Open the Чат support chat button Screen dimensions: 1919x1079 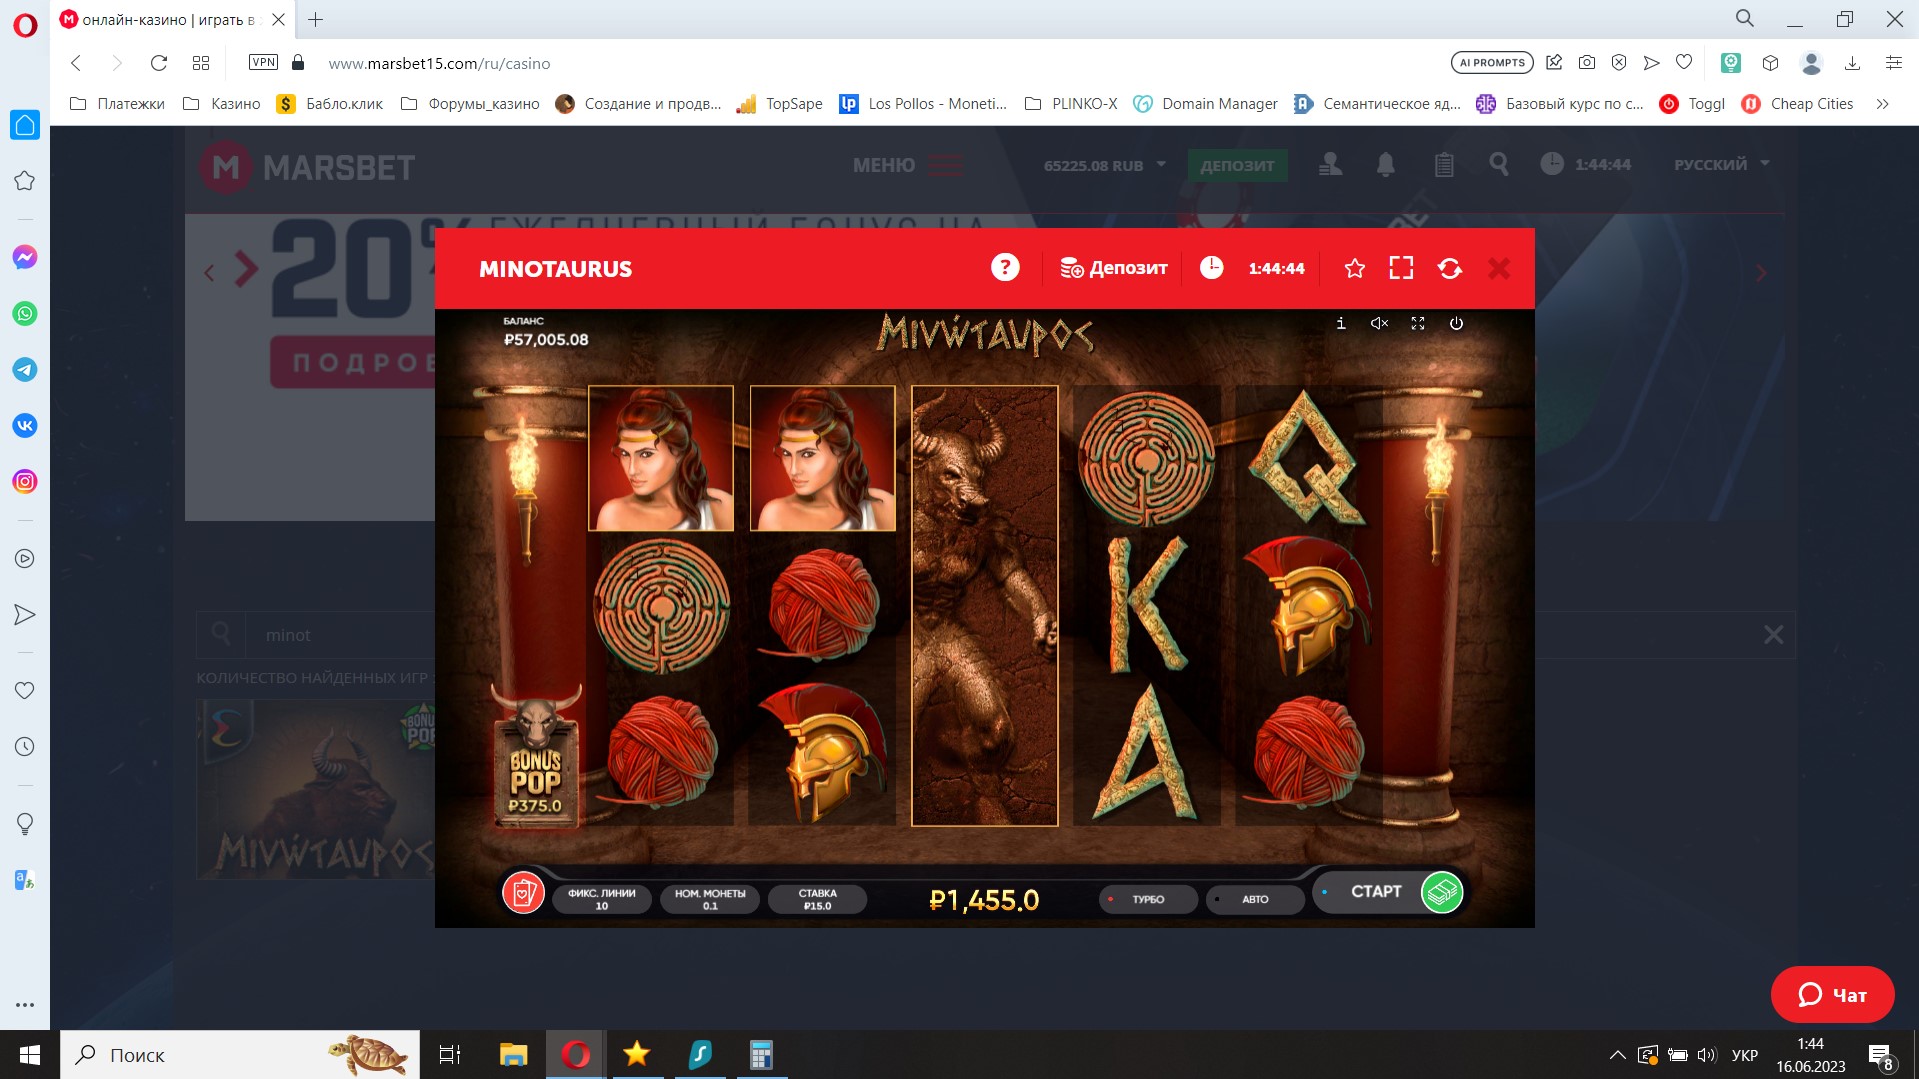click(x=1832, y=995)
